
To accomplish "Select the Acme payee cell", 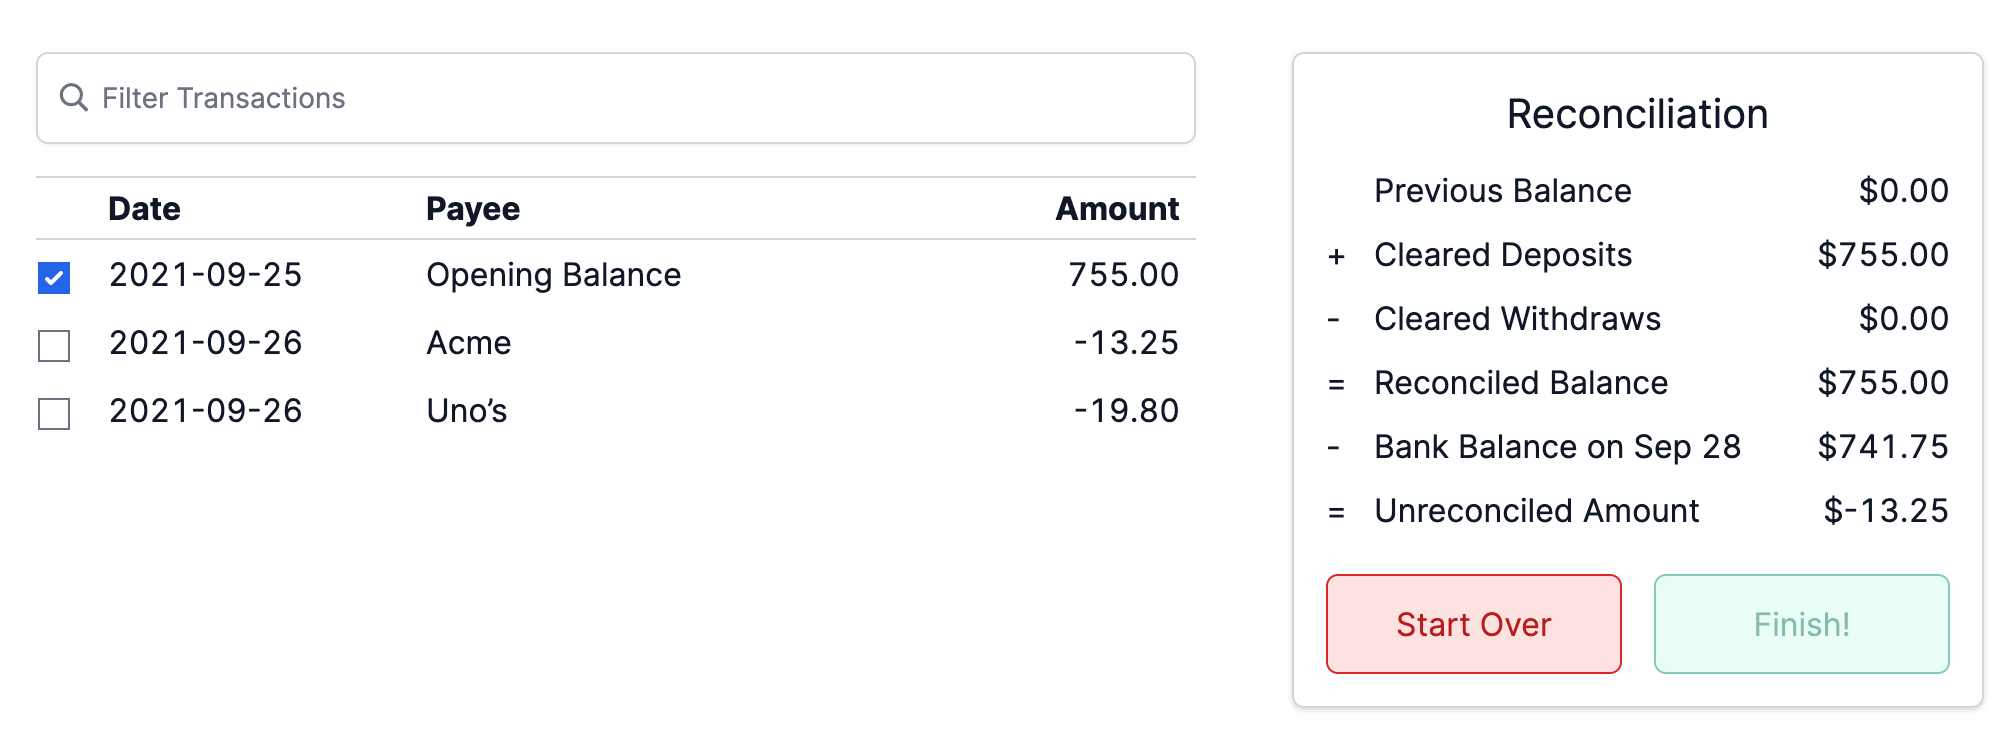I will [468, 343].
